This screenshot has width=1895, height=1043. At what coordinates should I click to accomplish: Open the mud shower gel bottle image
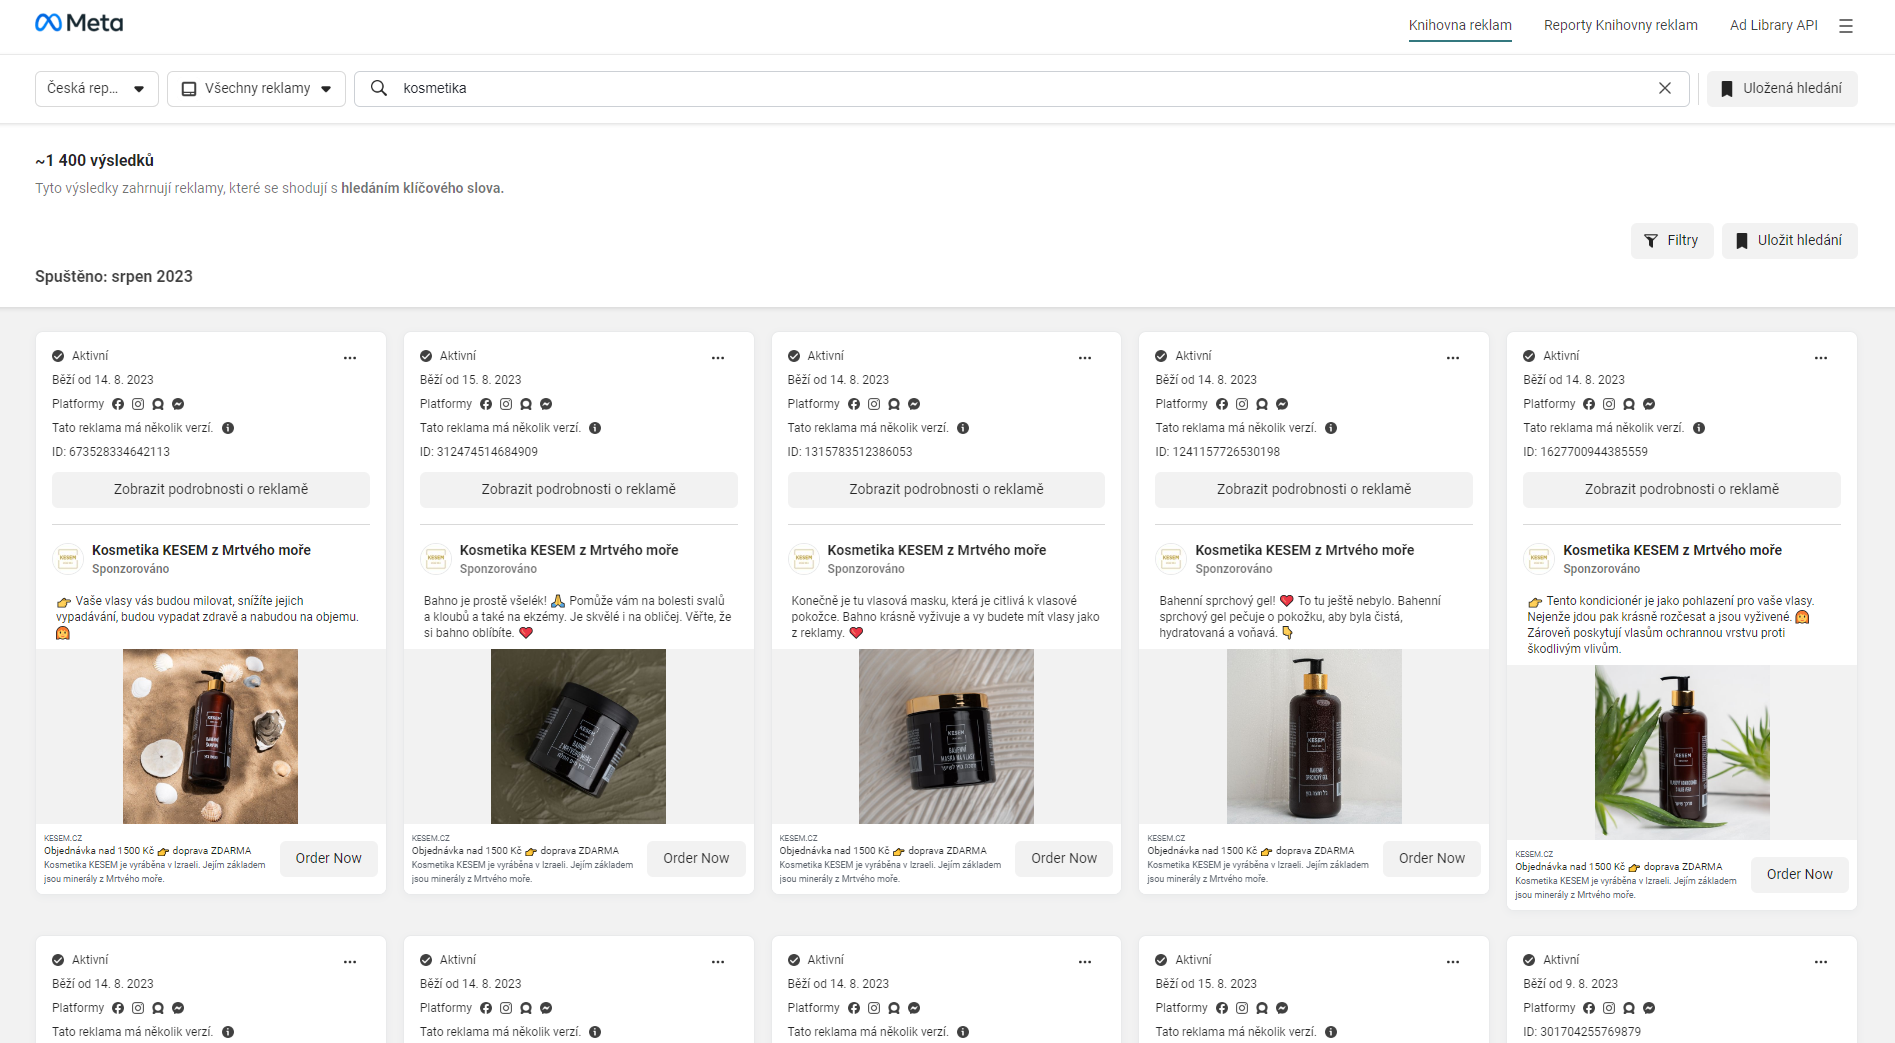tap(1314, 736)
